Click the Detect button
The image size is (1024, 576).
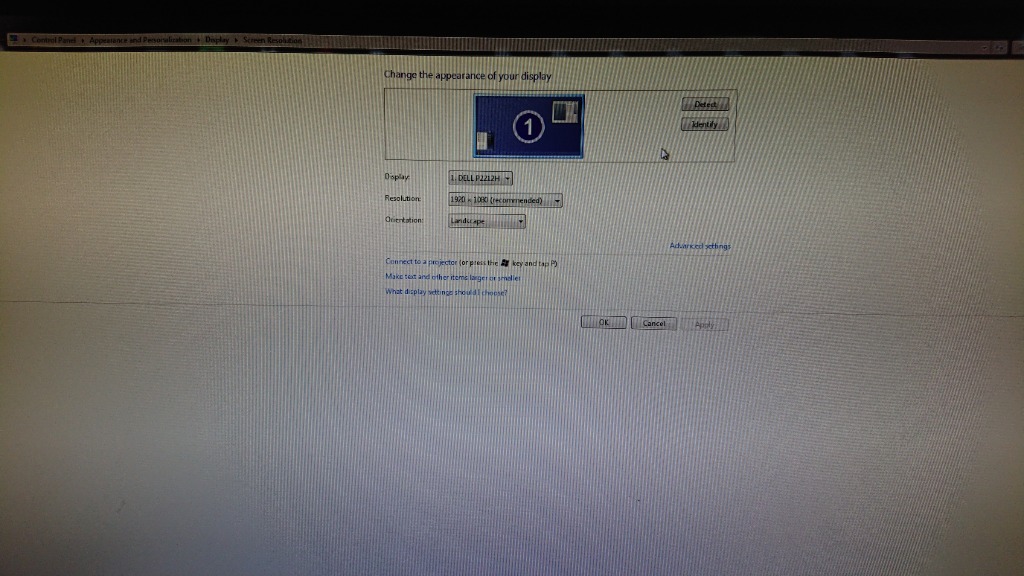point(706,103)
